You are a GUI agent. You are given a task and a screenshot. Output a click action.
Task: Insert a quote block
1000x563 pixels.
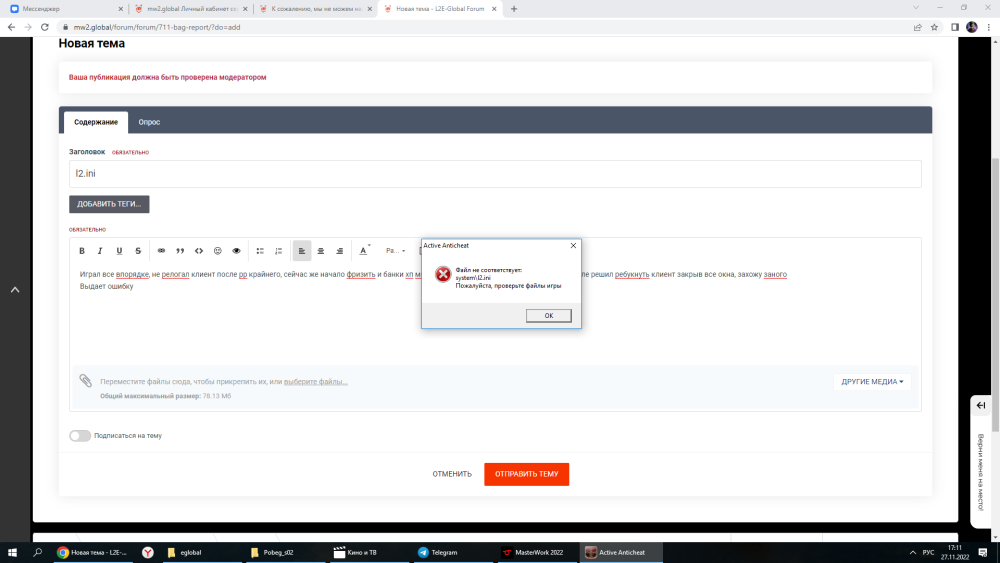[180, 251]
